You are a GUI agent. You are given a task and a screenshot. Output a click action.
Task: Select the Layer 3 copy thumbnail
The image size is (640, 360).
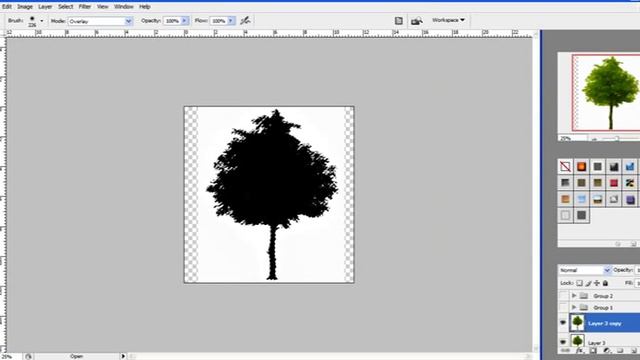pyautogui.click(x=577, y=323)
